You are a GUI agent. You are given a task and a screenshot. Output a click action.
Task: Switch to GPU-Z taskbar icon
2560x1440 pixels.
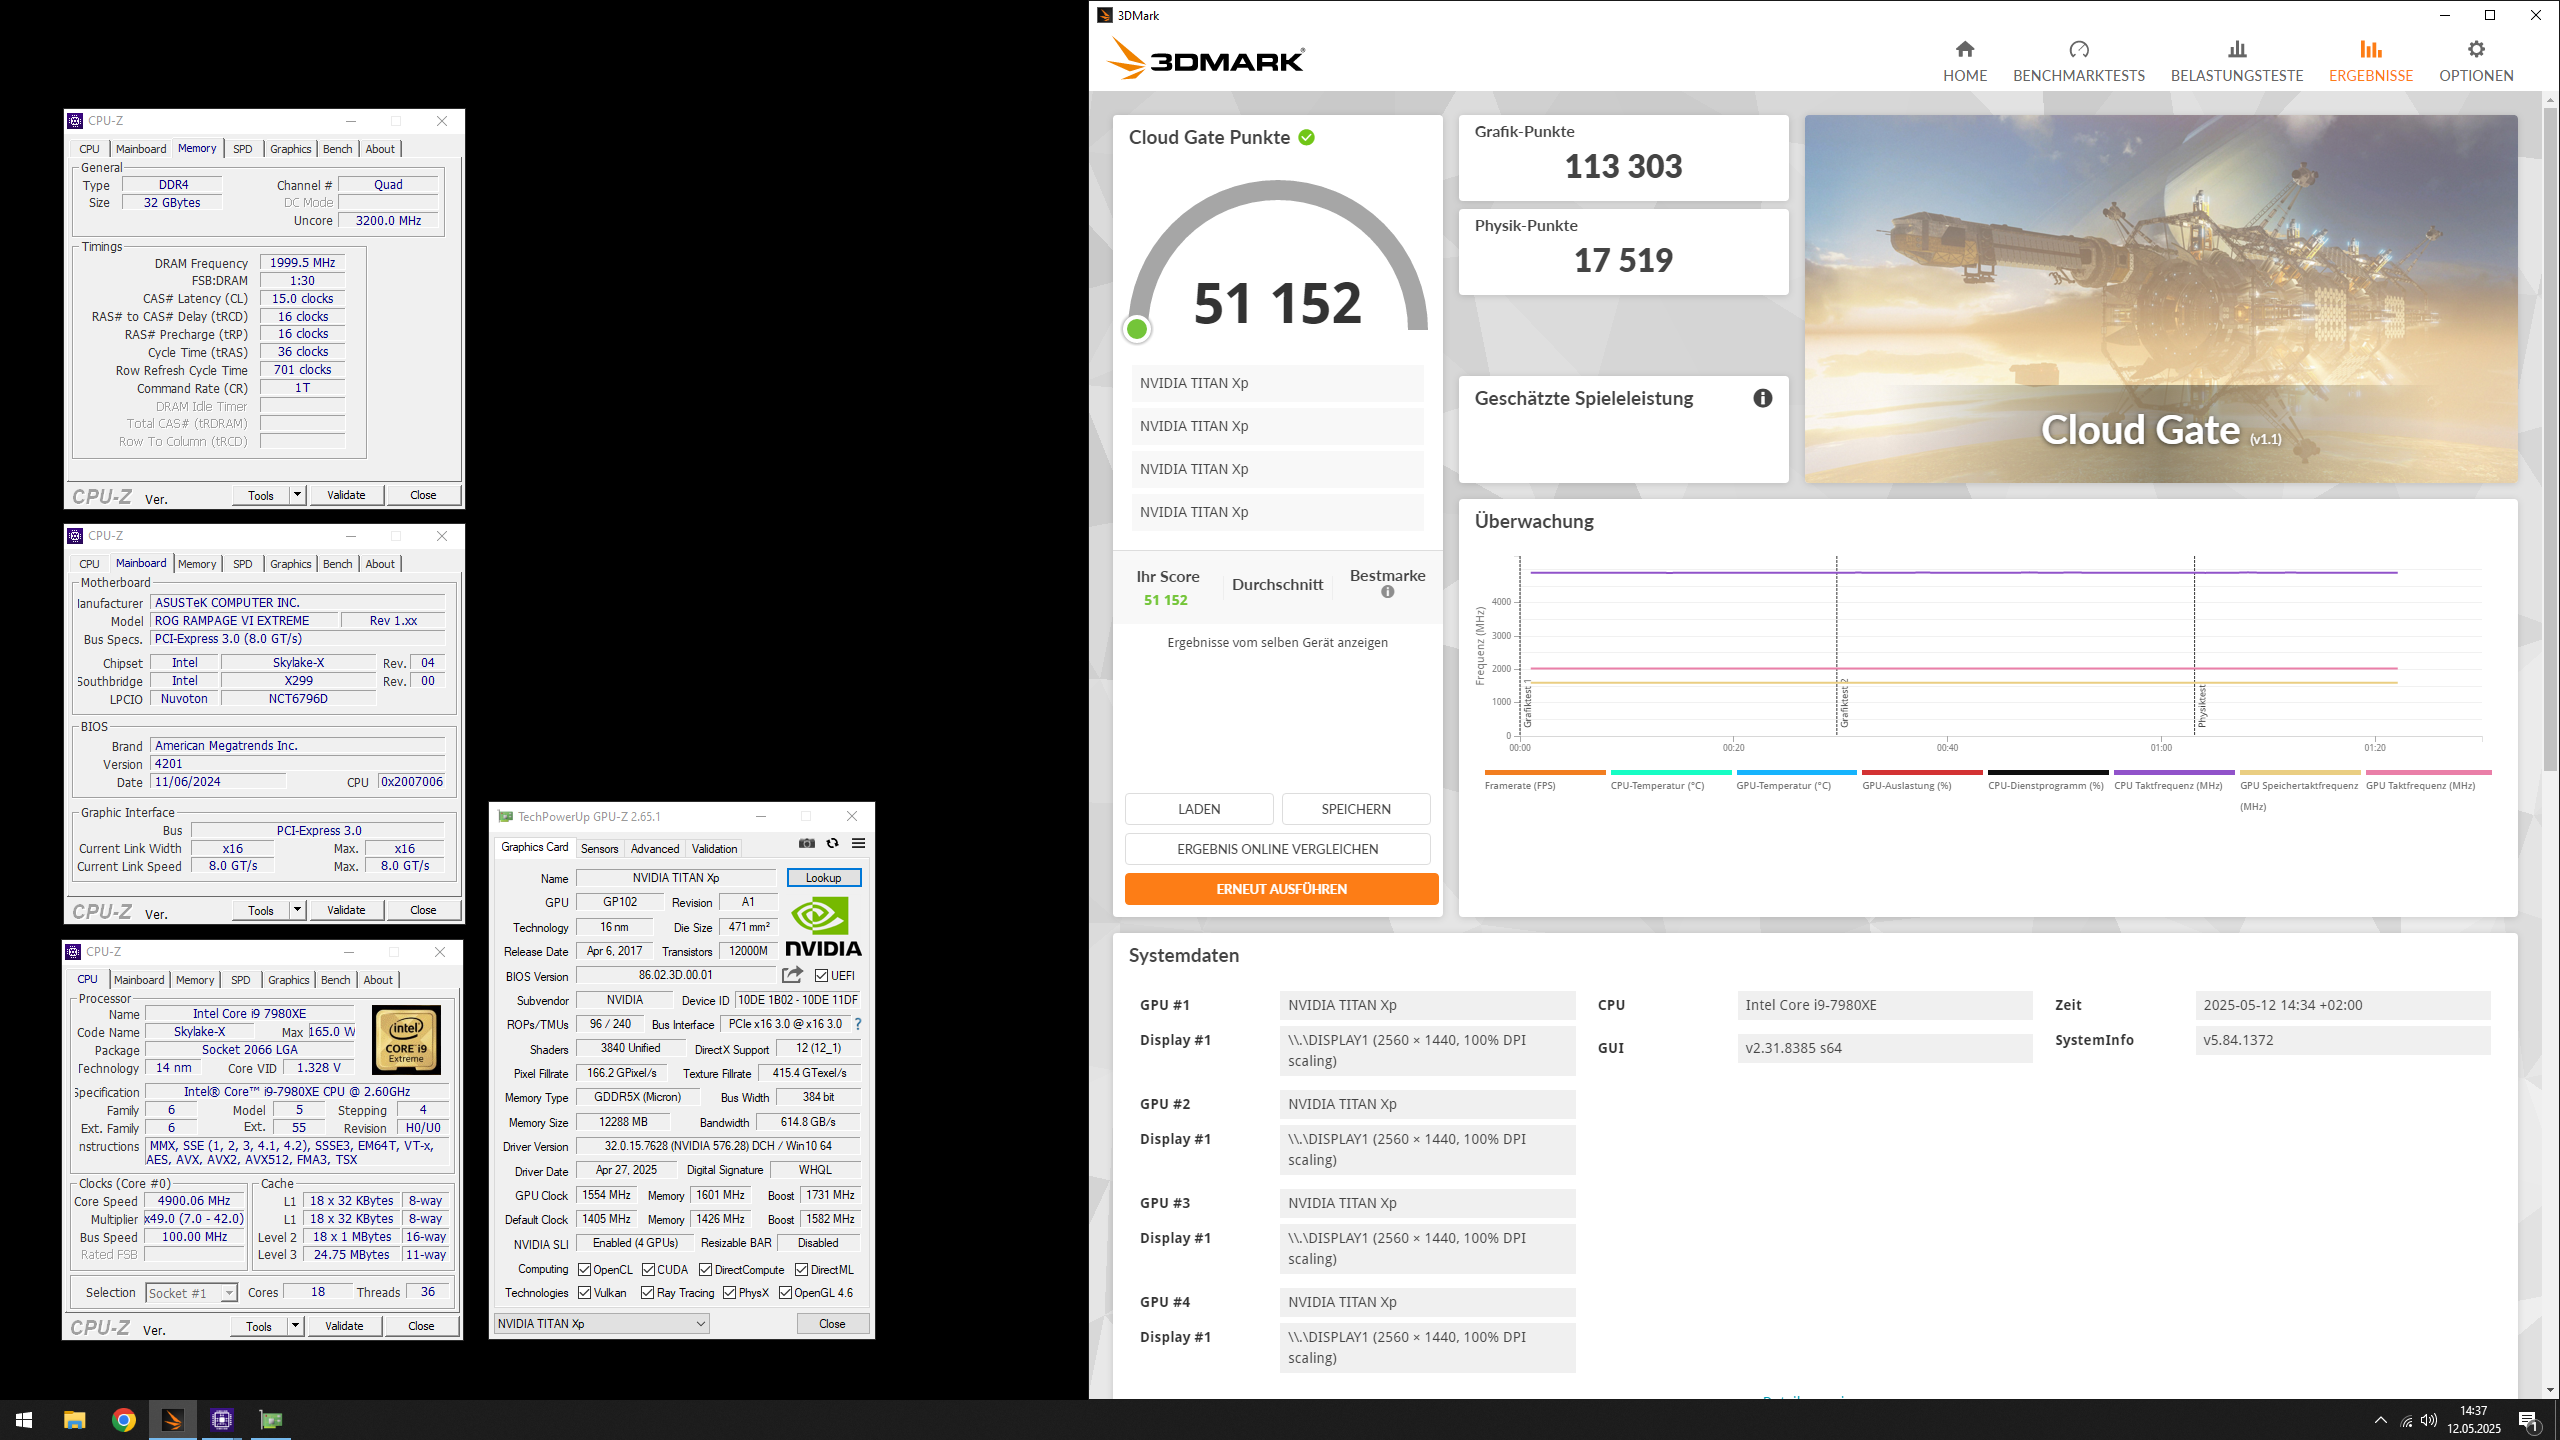click(270, 1420)
